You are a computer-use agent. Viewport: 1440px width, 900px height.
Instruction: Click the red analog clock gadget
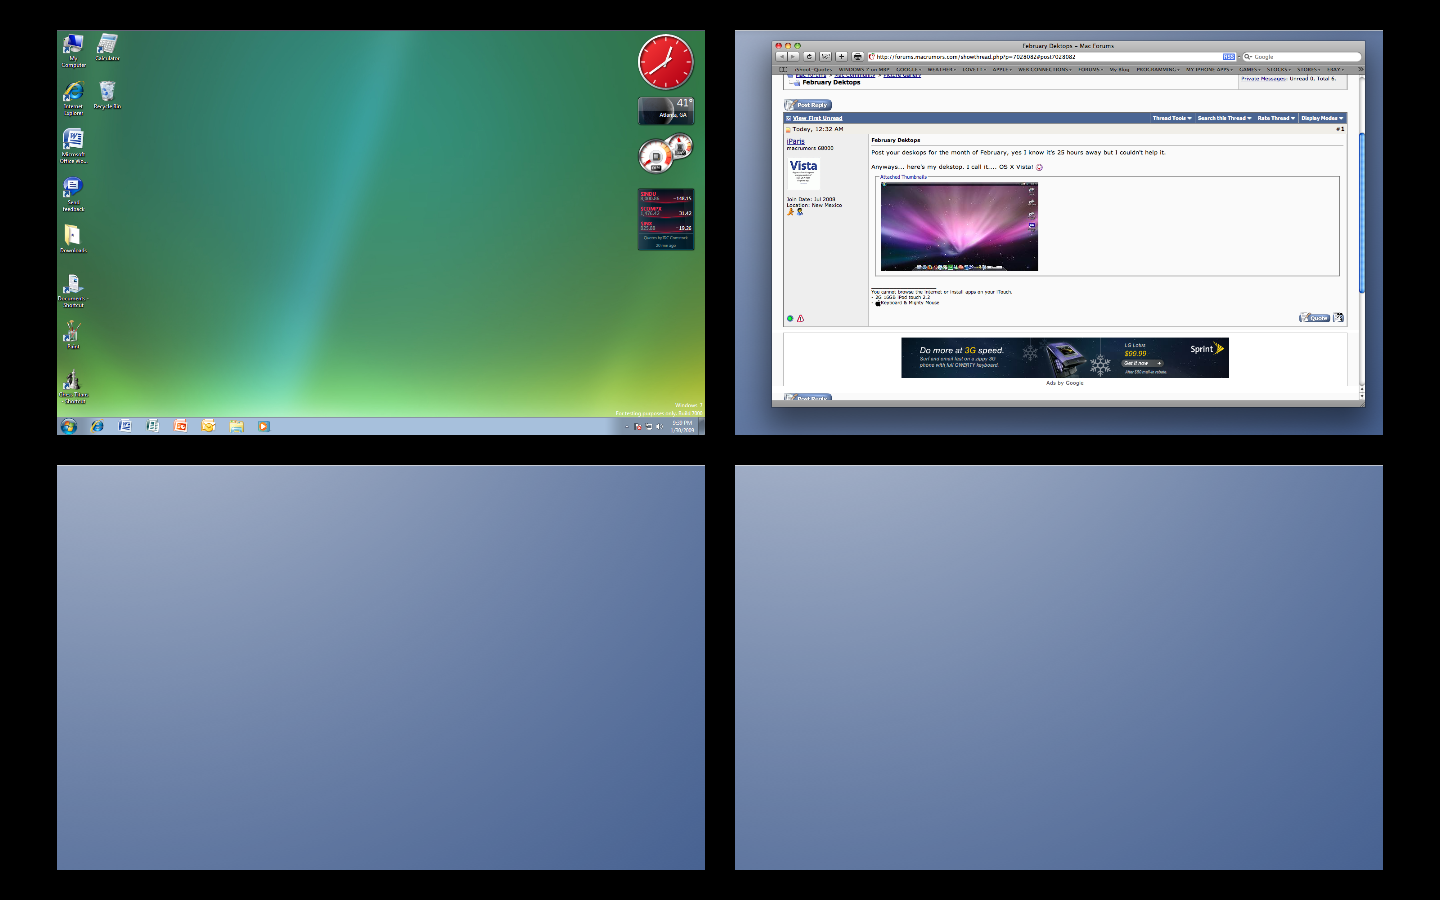click(x=665, y=62)
